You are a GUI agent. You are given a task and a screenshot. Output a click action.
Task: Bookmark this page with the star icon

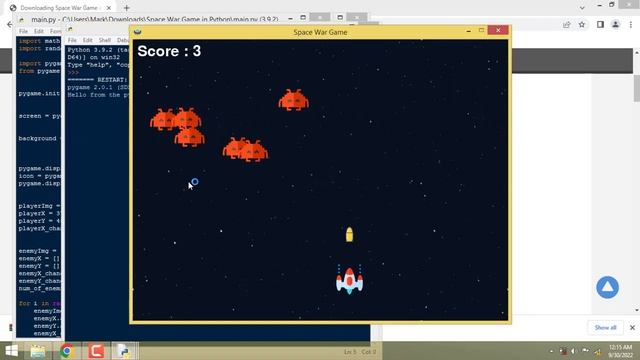[x=582, y=24]
